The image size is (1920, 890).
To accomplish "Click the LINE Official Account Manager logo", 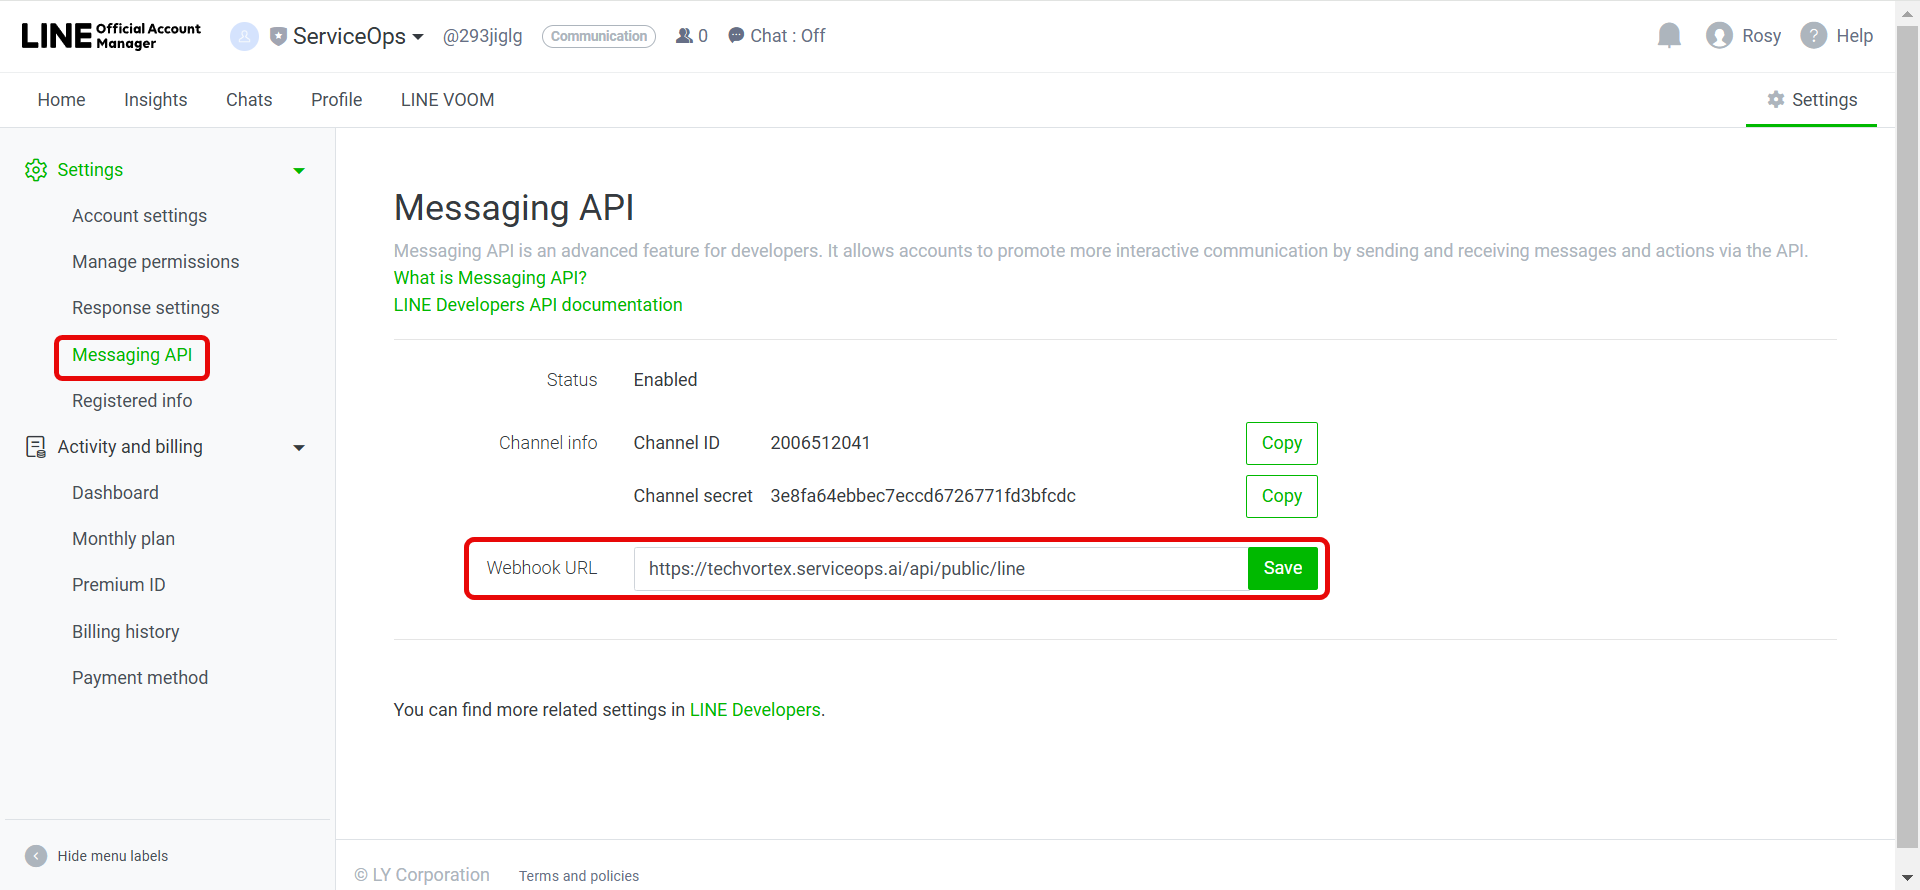I will coord(111,36).
